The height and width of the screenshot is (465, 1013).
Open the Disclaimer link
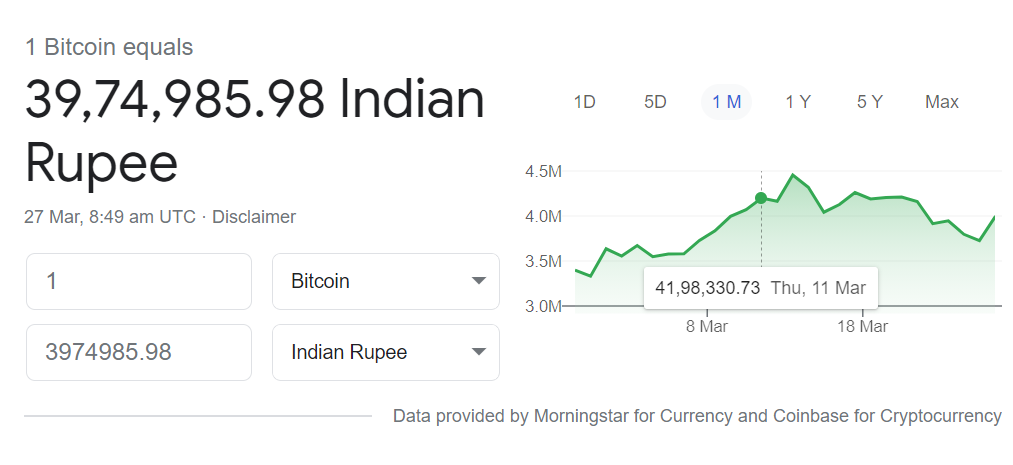[254, 217]
